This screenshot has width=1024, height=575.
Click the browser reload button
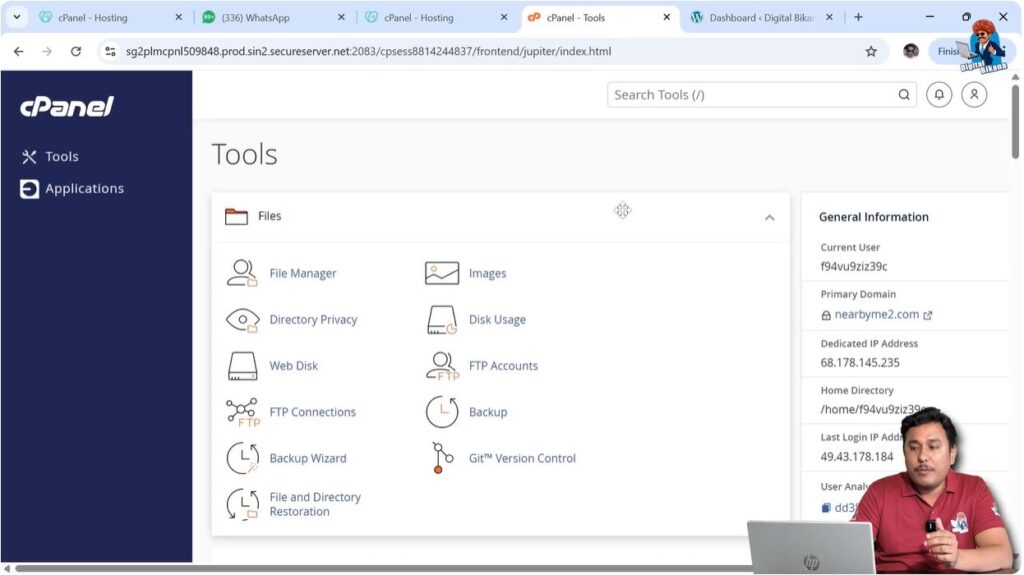coord(76,52)
